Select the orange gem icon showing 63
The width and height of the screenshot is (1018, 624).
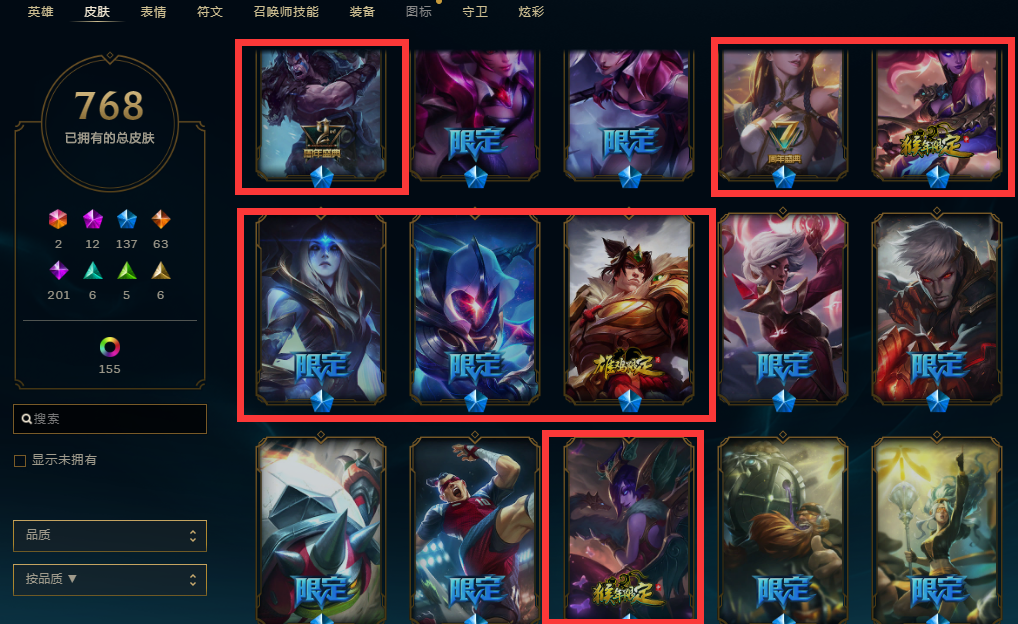[x=160, y=219]
